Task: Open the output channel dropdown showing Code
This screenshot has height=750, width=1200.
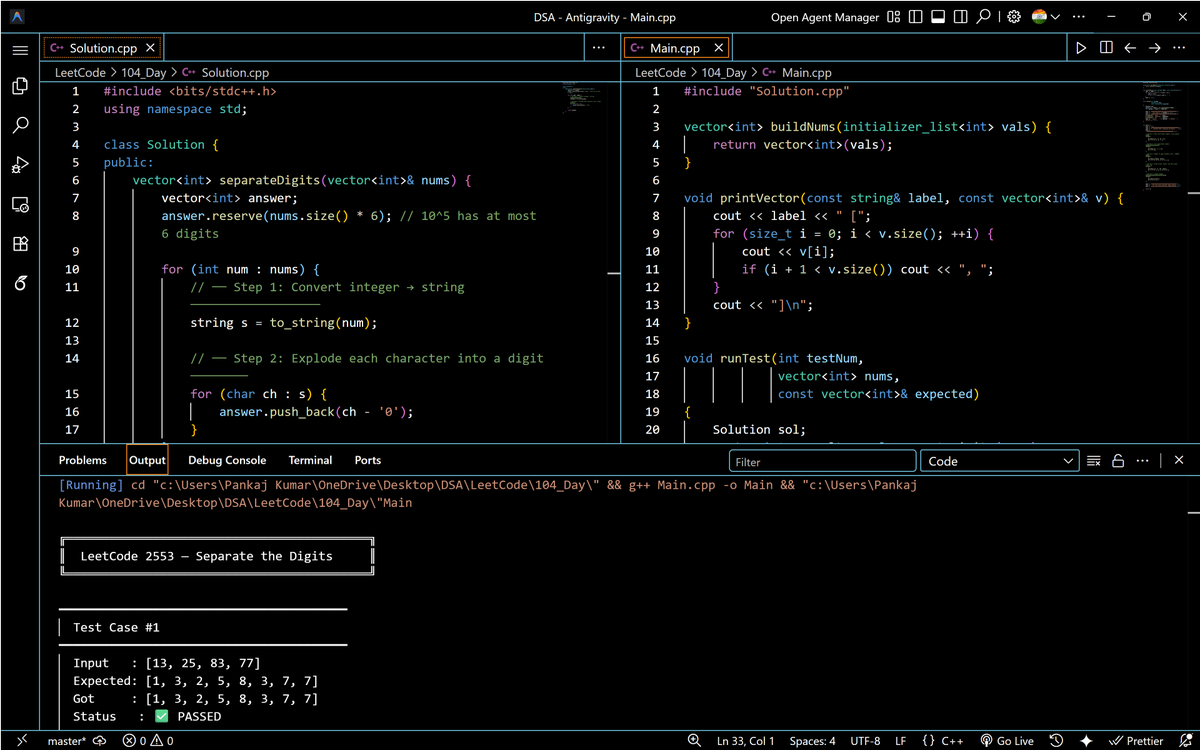Action: click(999, 461)
